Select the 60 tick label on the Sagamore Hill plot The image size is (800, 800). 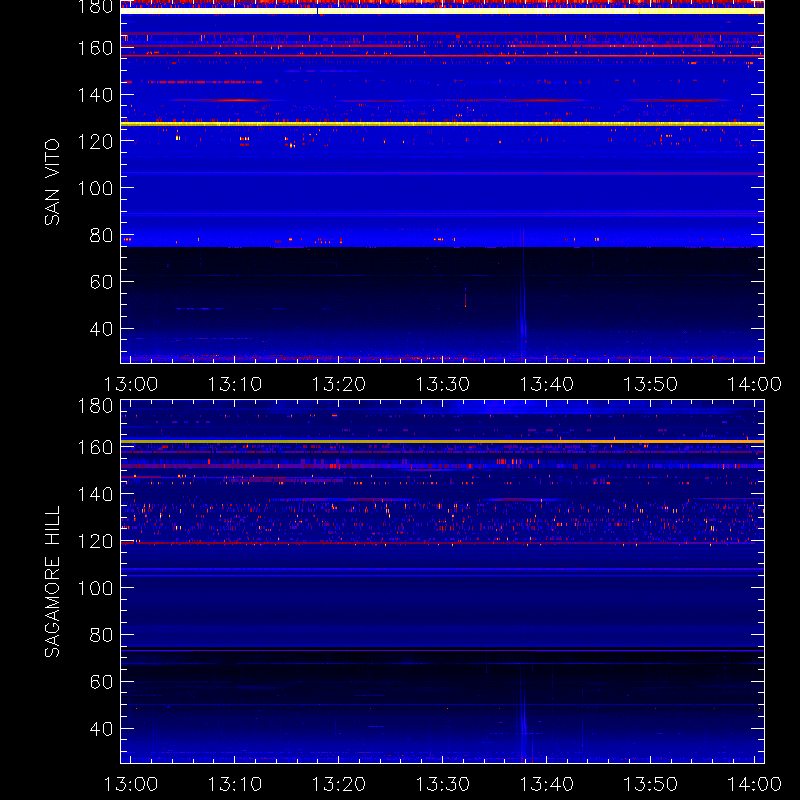101,682
